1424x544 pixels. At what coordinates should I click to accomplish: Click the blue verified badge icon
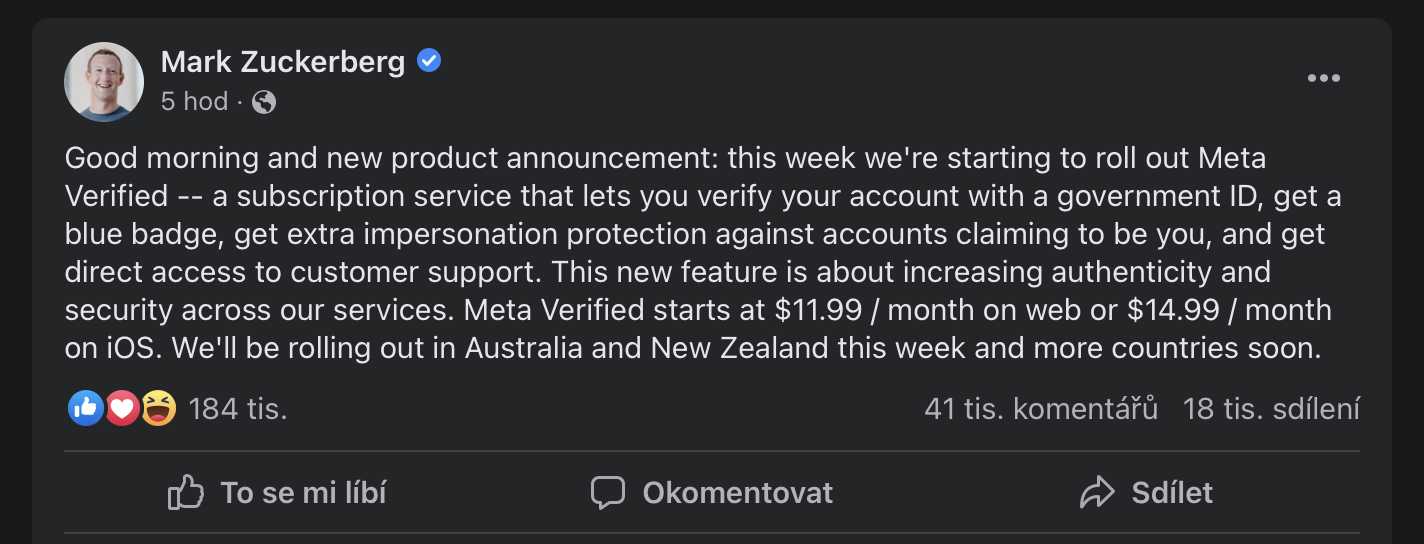point(429,62)
